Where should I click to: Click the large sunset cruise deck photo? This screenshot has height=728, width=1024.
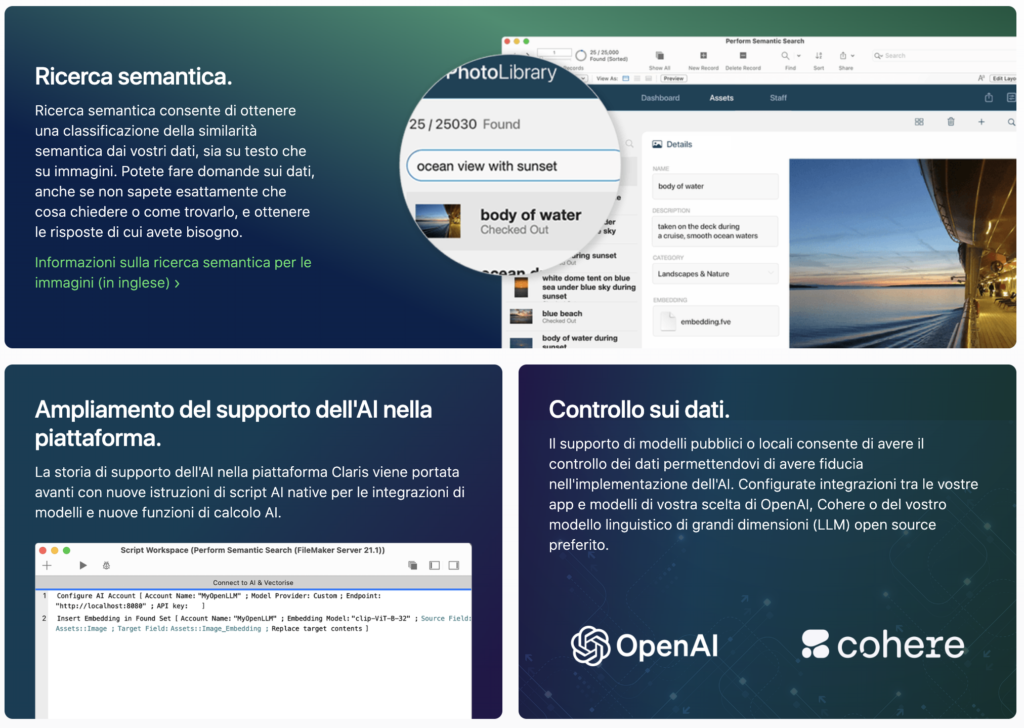click(903, 253)
